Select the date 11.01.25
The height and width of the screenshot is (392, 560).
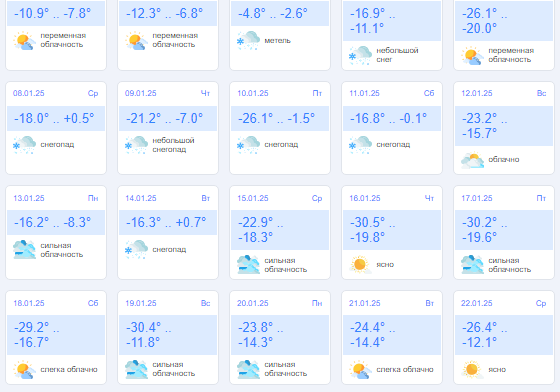coord(365,94)
